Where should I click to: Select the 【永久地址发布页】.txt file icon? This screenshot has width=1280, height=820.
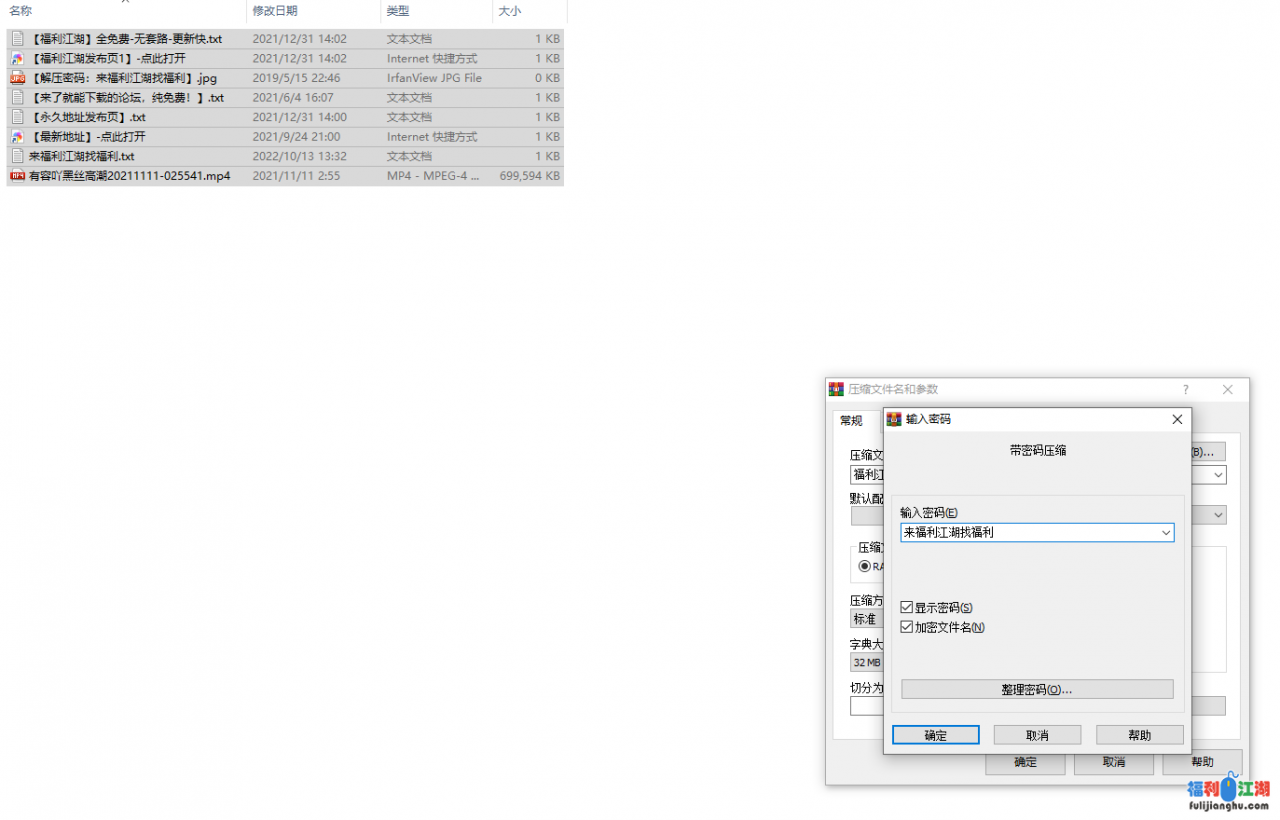tap(17, 117)
